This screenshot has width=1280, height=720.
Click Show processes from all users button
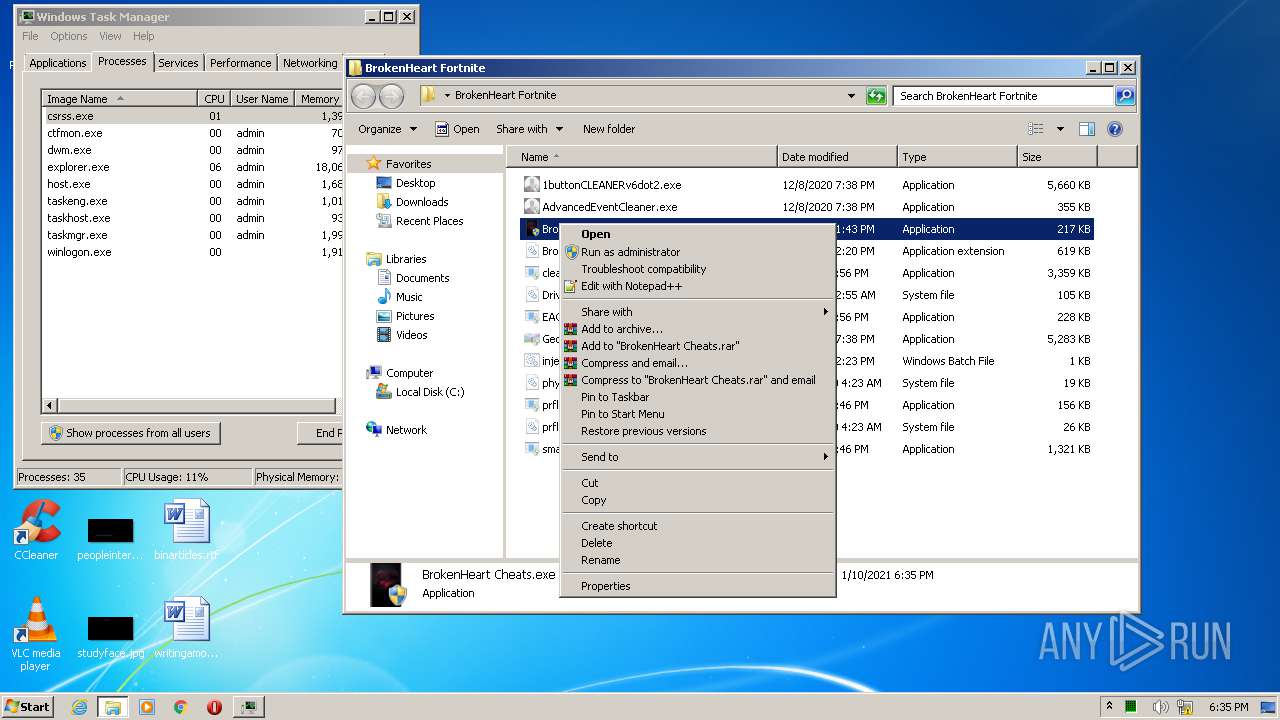click(x=131, y=433)
